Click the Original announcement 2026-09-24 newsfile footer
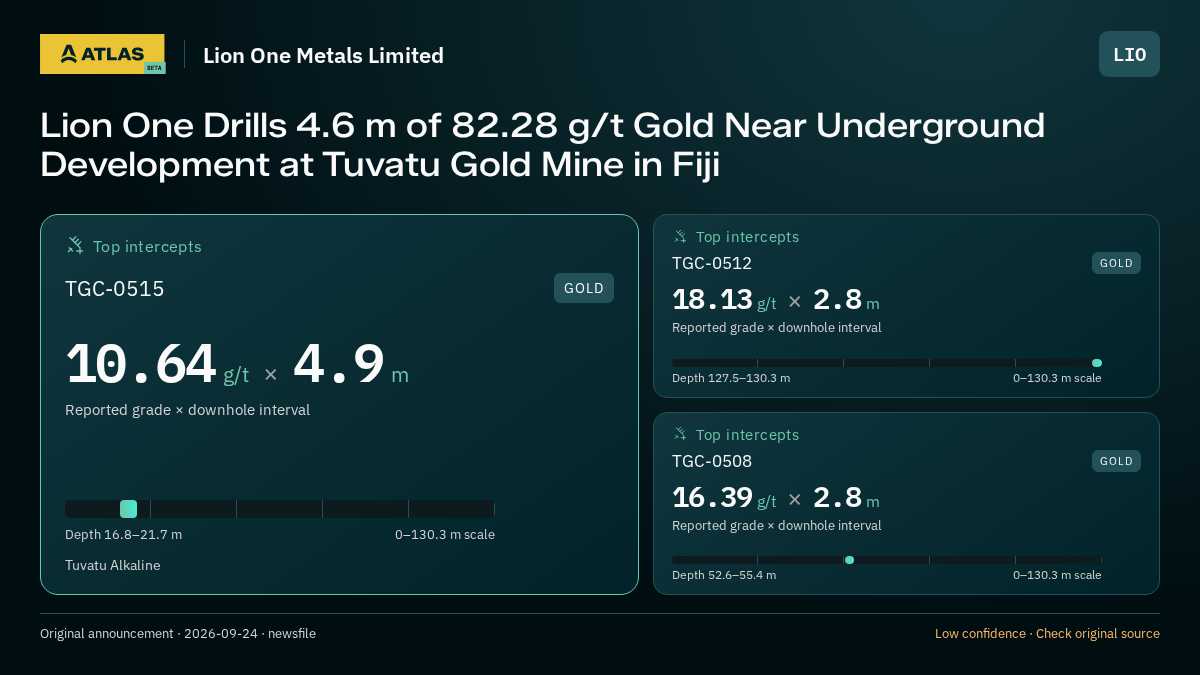 coord(178,633)
